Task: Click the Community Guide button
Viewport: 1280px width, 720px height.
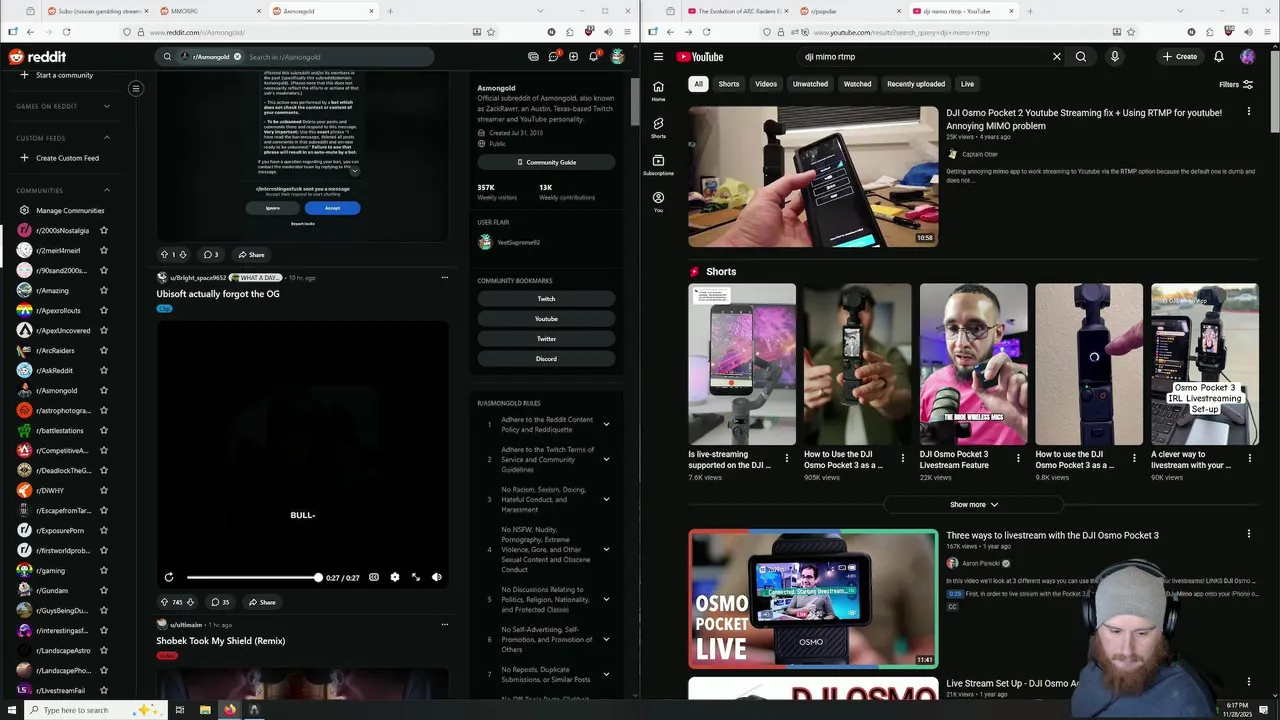Action: [546, 162]
